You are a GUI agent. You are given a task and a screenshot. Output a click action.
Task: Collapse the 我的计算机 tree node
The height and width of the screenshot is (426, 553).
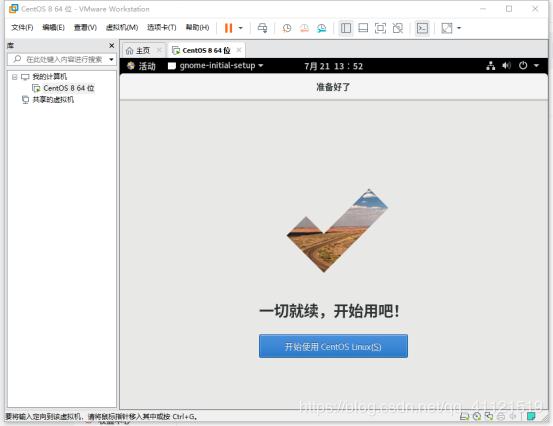[14, 77]
